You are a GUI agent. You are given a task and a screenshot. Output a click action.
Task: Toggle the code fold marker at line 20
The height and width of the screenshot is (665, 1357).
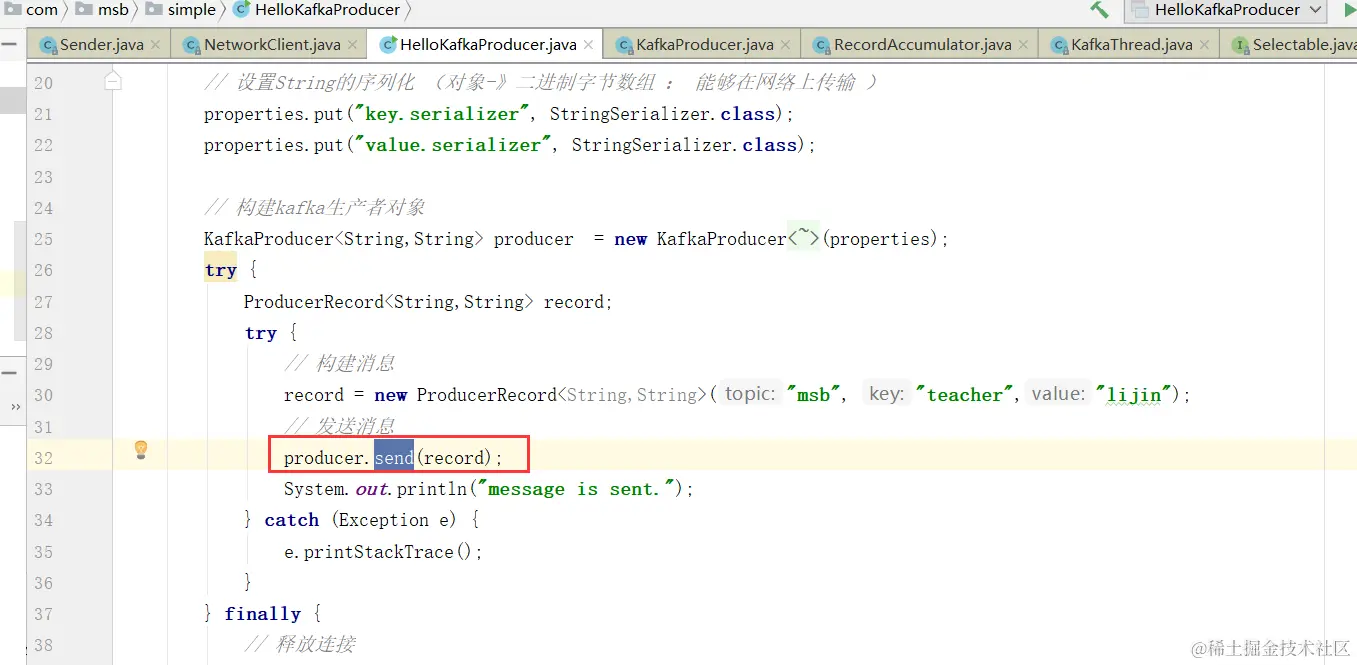tap(113, 81)
